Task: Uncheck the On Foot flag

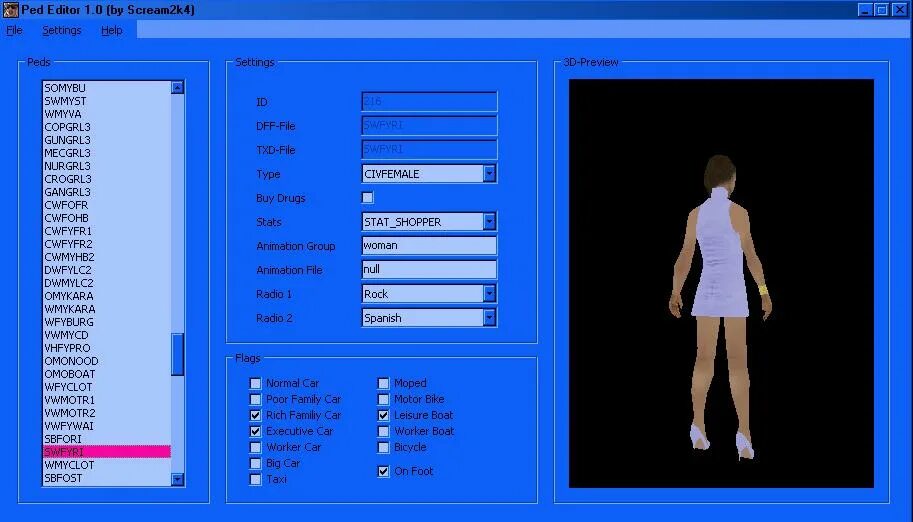Action: [x=383, y=471]
